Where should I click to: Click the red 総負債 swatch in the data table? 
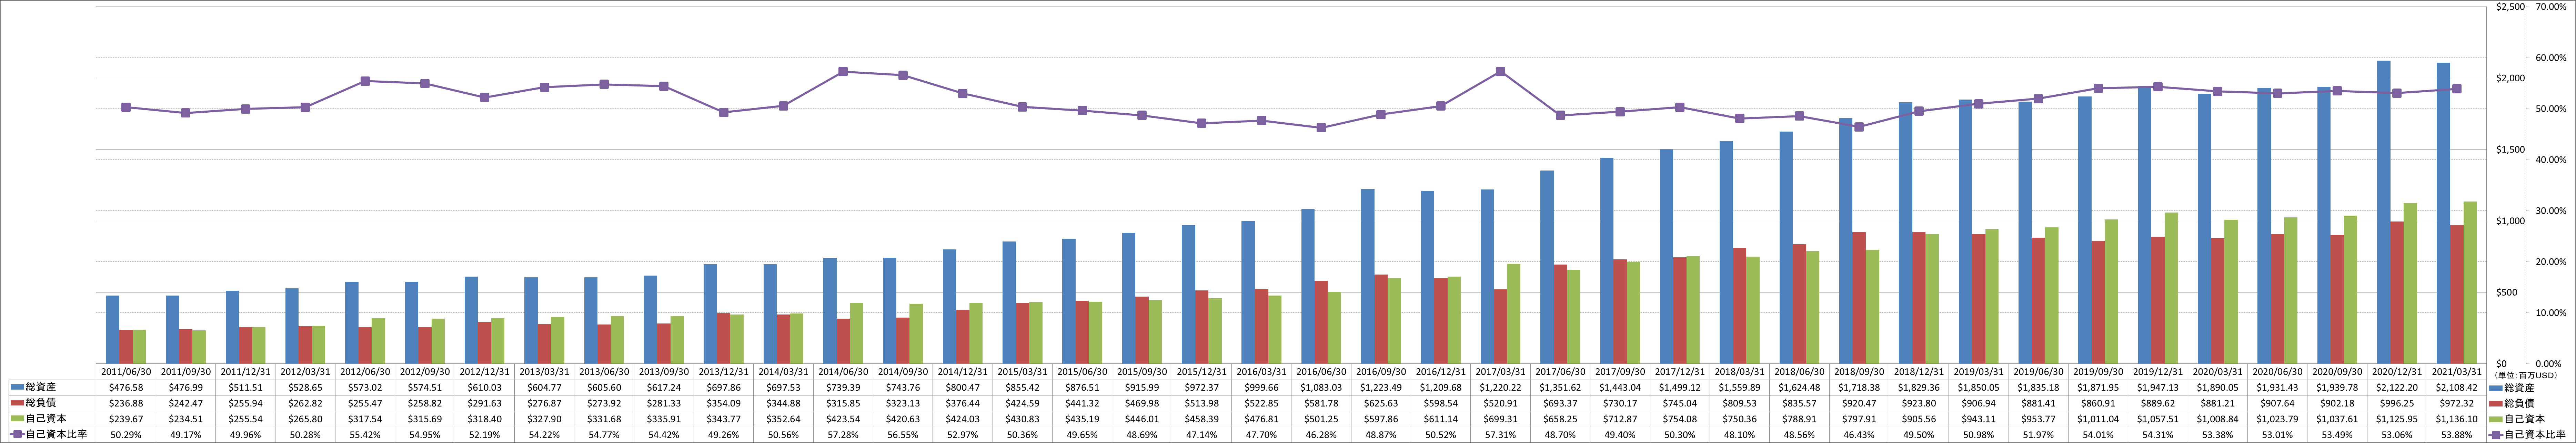tap(17, 403)
